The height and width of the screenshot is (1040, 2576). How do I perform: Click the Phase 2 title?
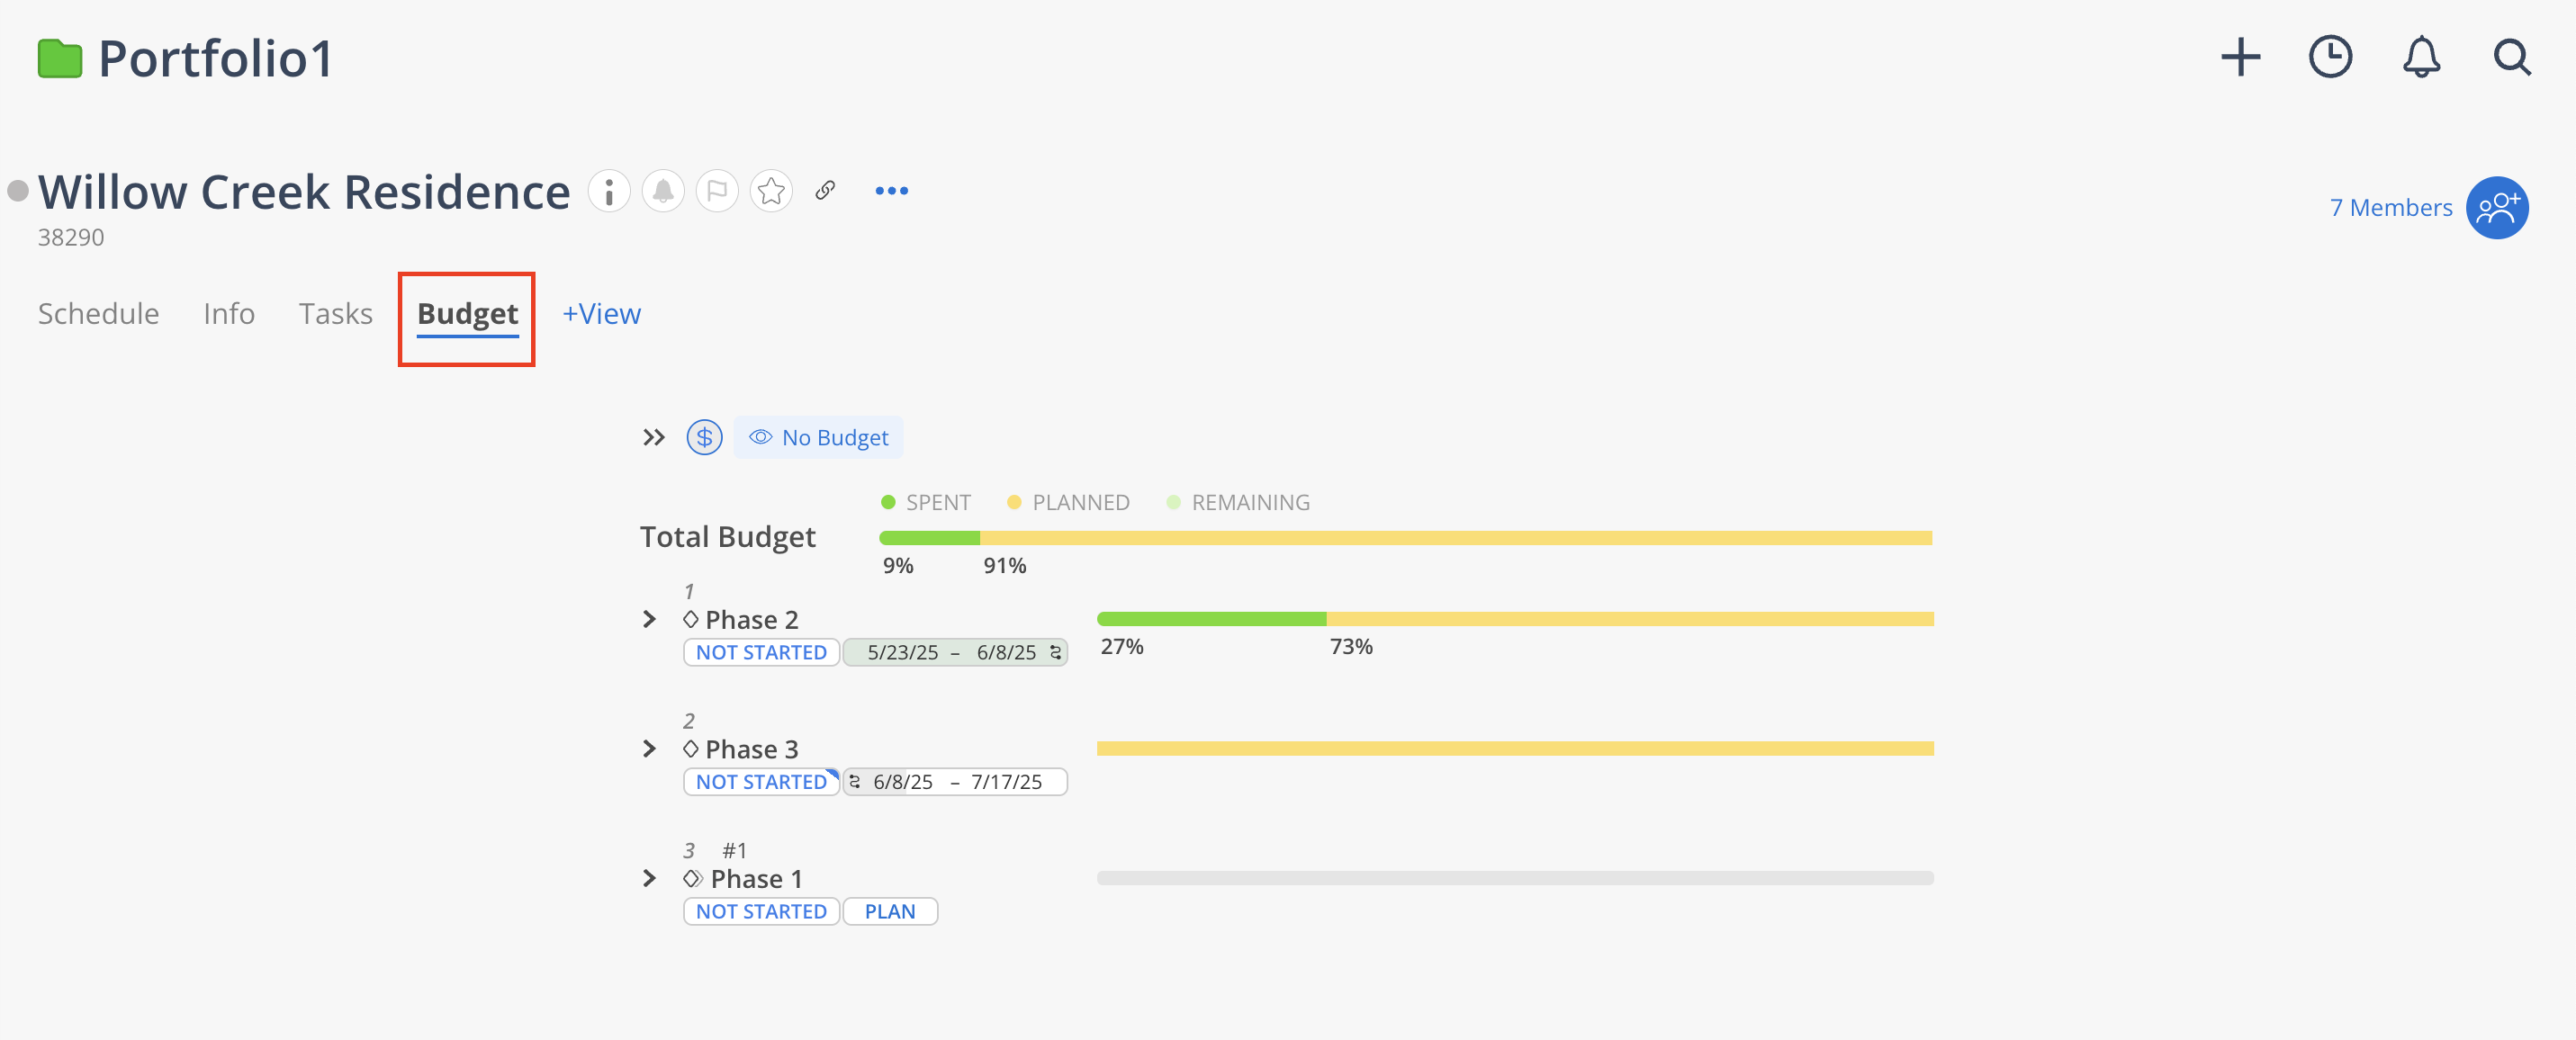752,619
